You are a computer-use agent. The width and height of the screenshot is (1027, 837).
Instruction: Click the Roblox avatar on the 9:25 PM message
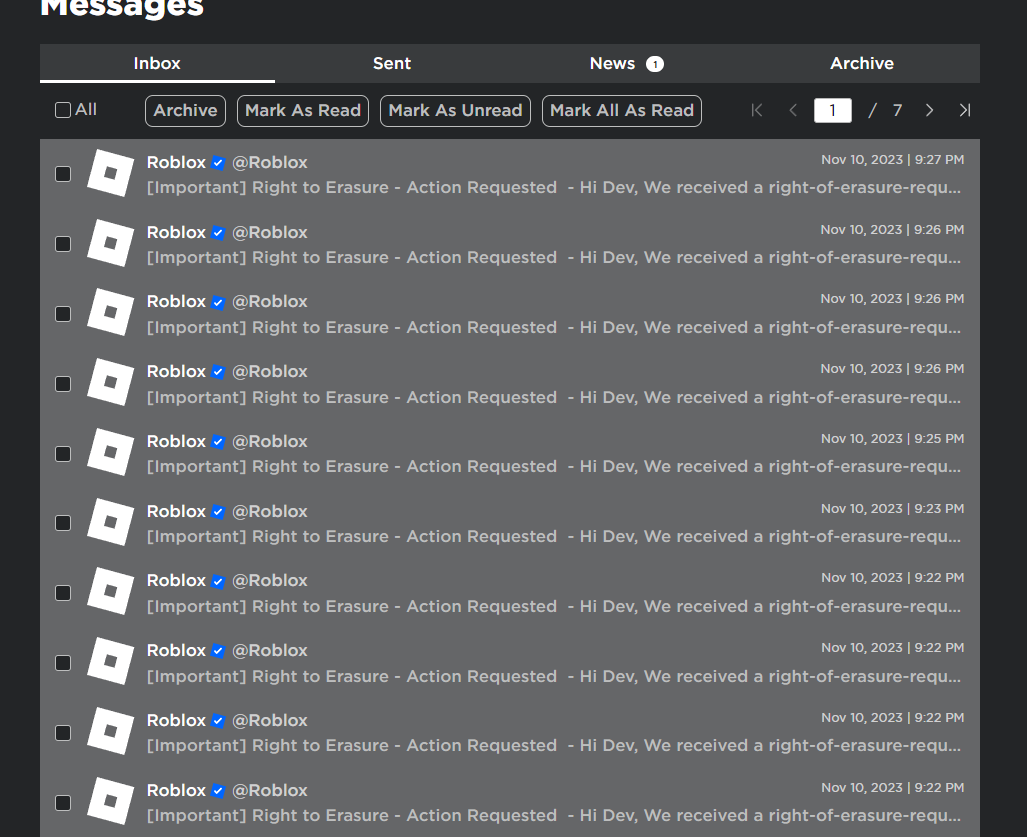pyautogui.click(x=111, y=452)
